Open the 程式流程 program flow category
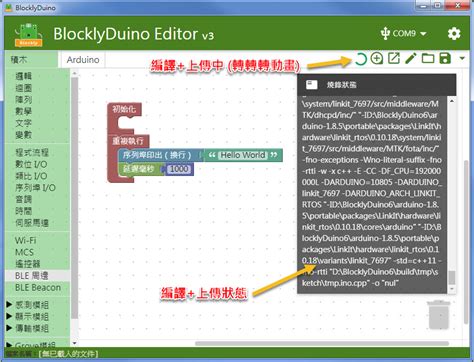 pos(32,152)
